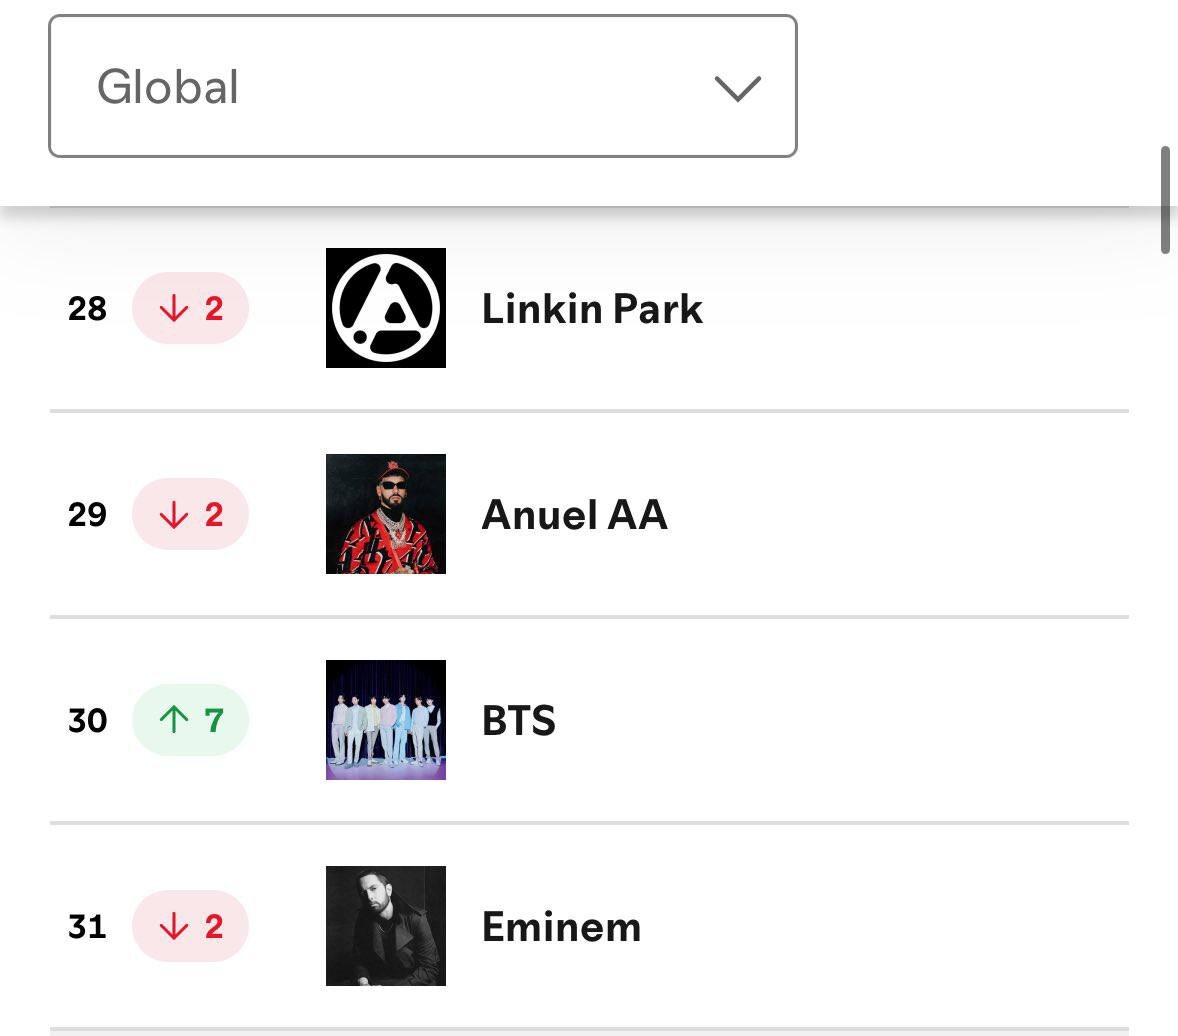Select rank number 31
This screenshot has width=1178, height=1036.
point(87,926)
